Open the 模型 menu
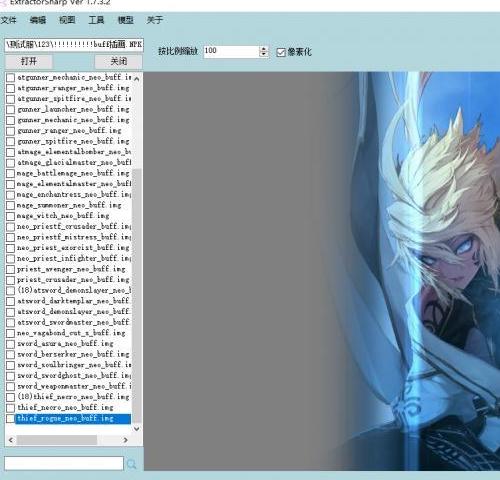This screenshot has height=480, width=500. [126, 20]
